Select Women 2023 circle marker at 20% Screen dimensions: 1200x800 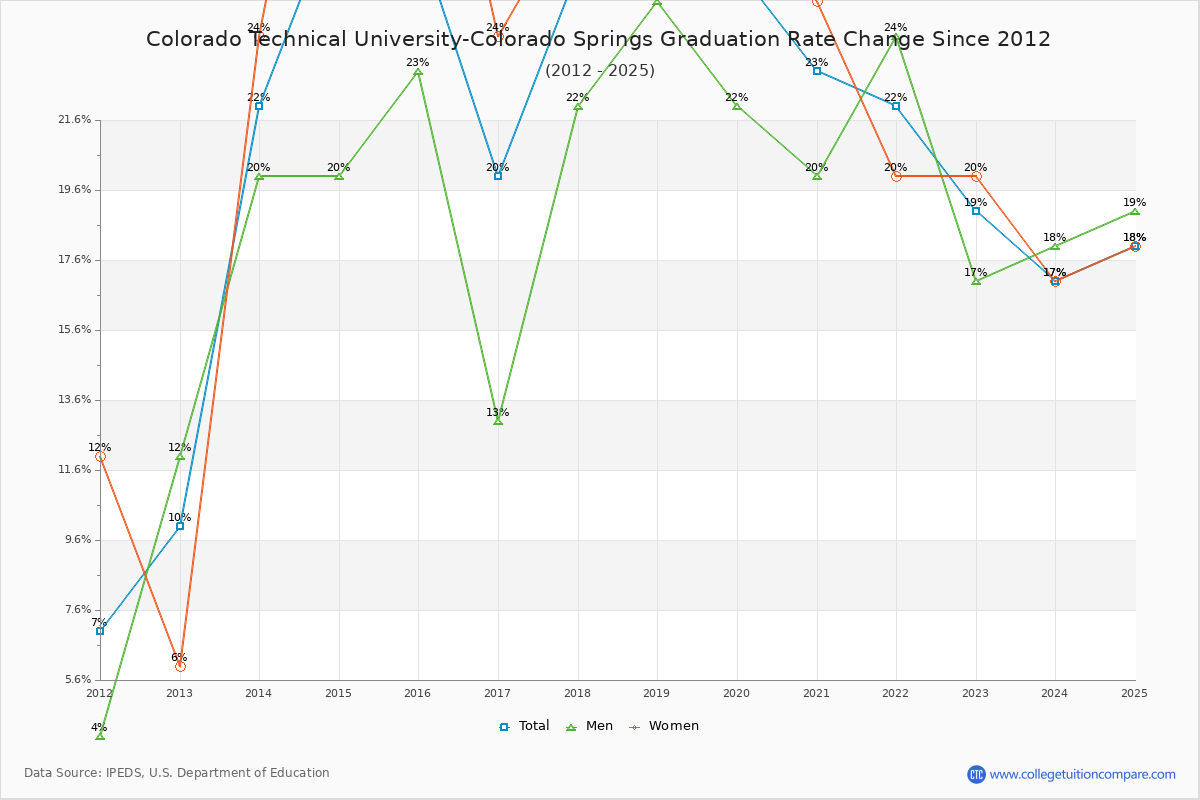pyautogui.click(x=976, y=176)
